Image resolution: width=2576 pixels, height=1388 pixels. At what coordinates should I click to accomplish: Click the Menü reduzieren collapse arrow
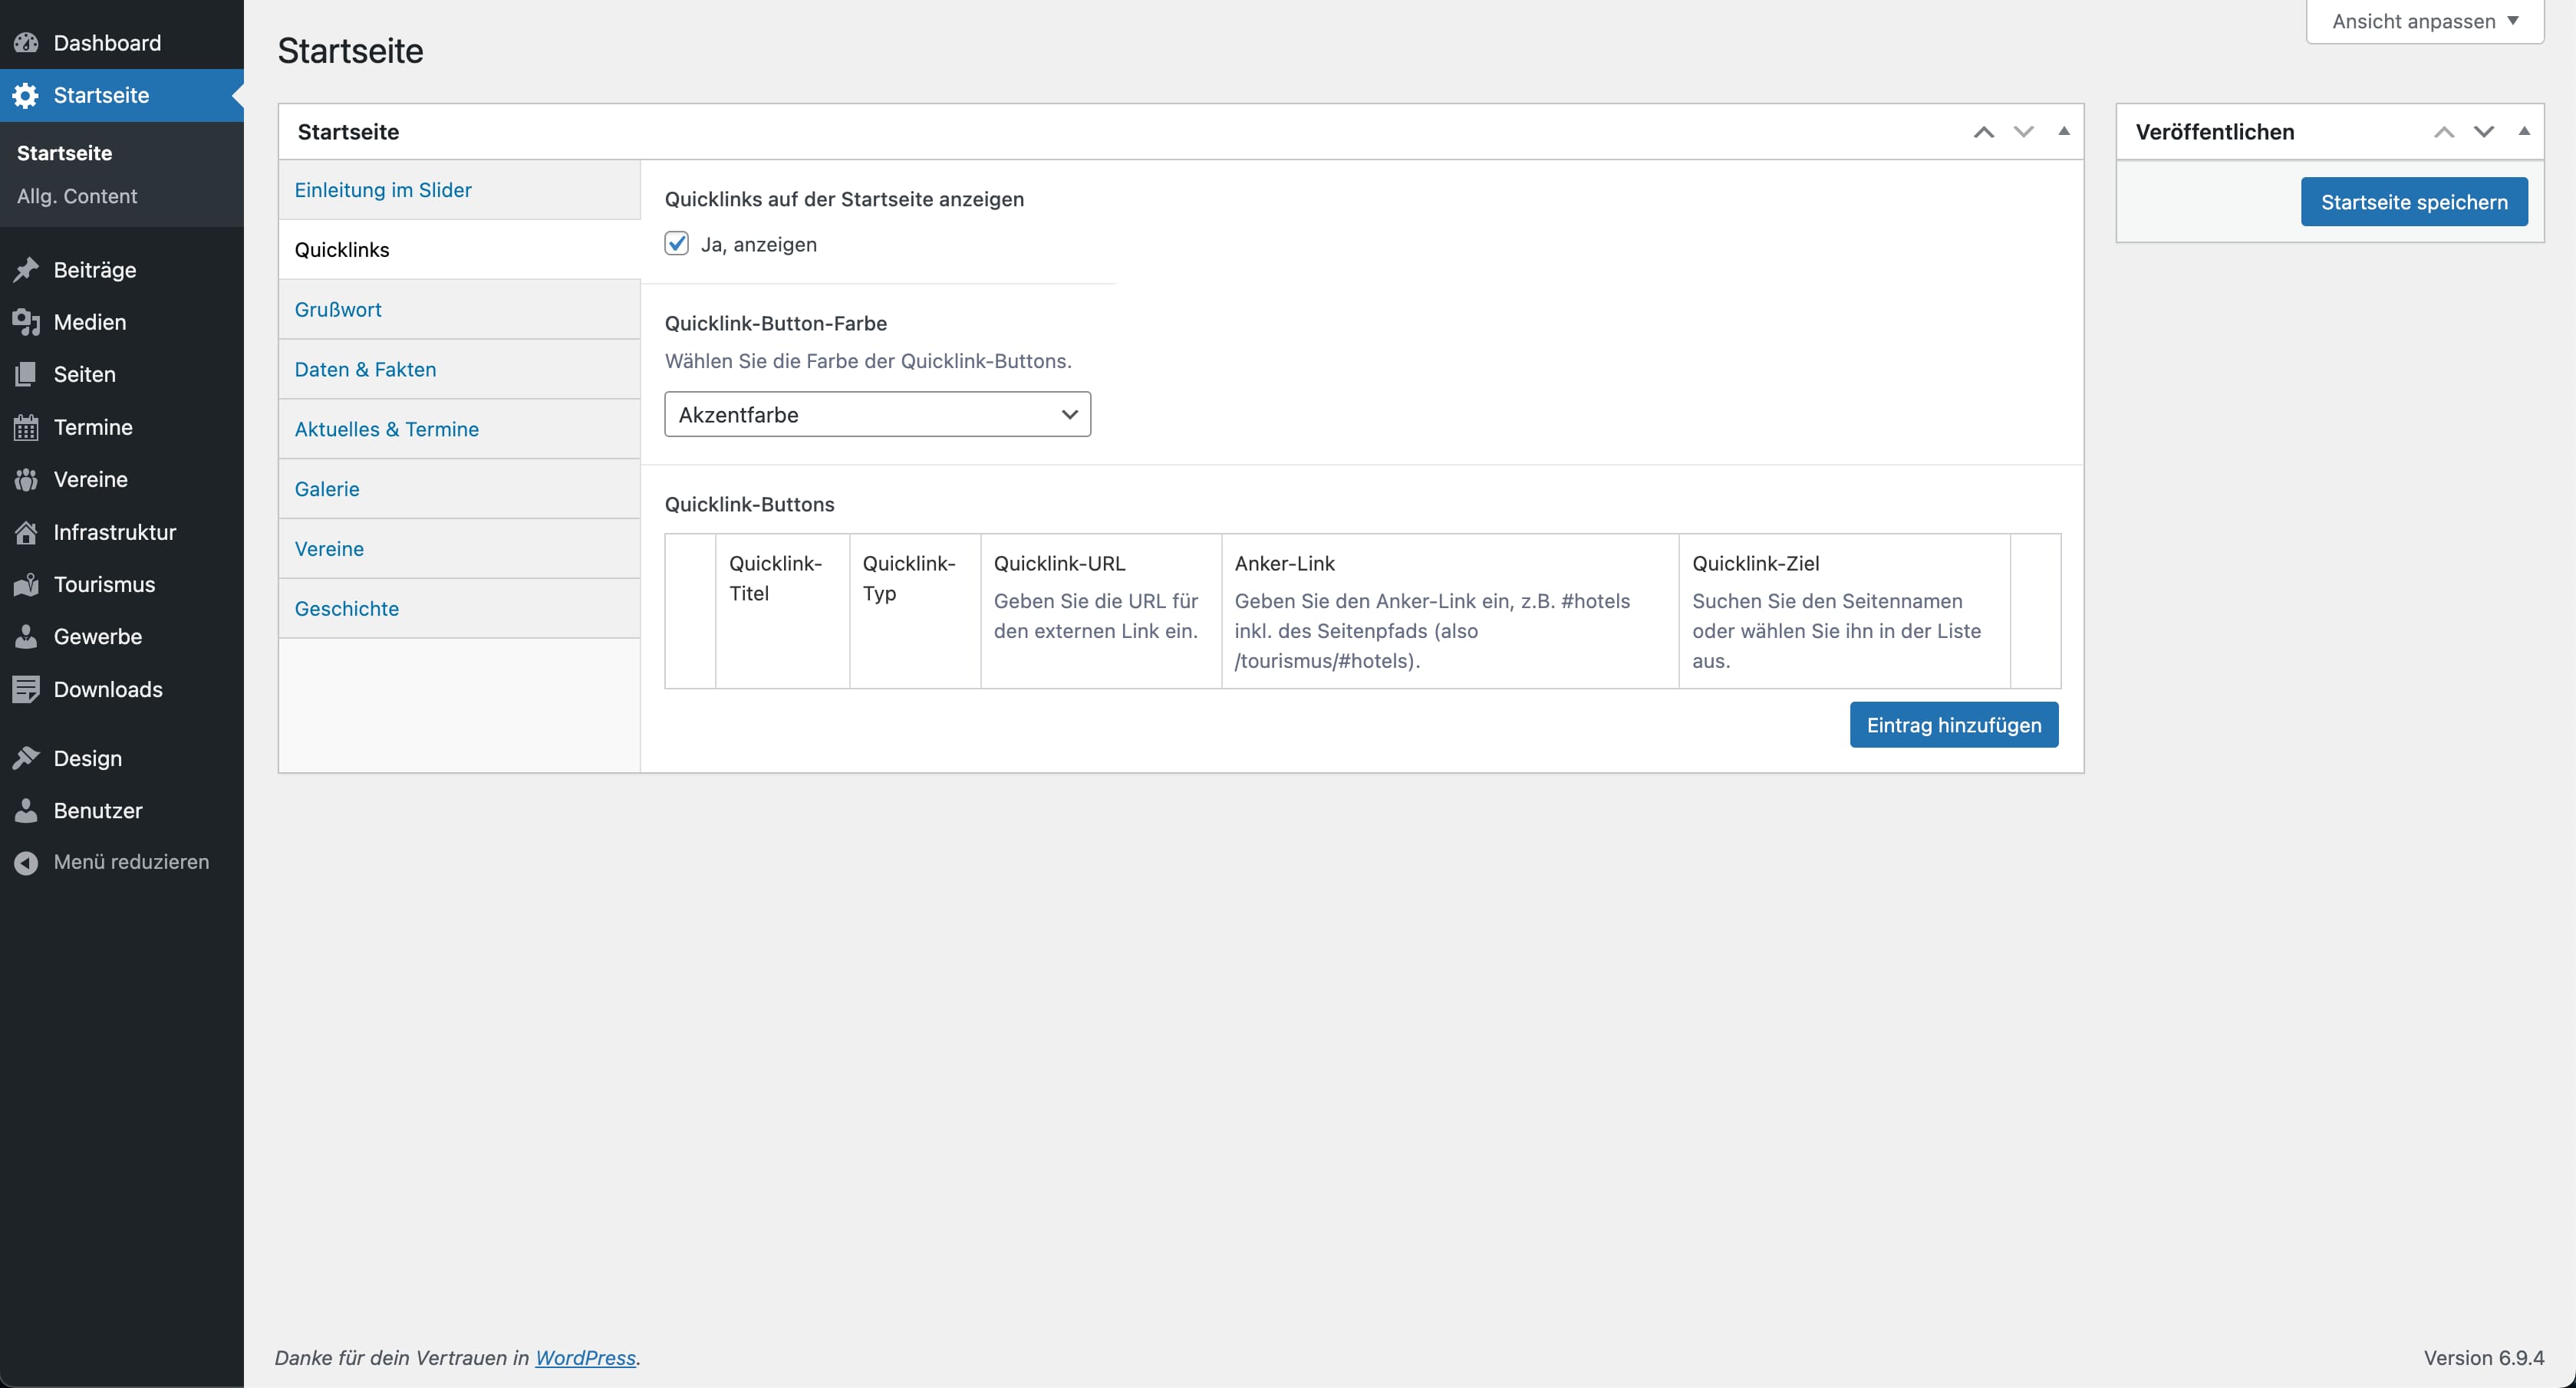(27, 861)
